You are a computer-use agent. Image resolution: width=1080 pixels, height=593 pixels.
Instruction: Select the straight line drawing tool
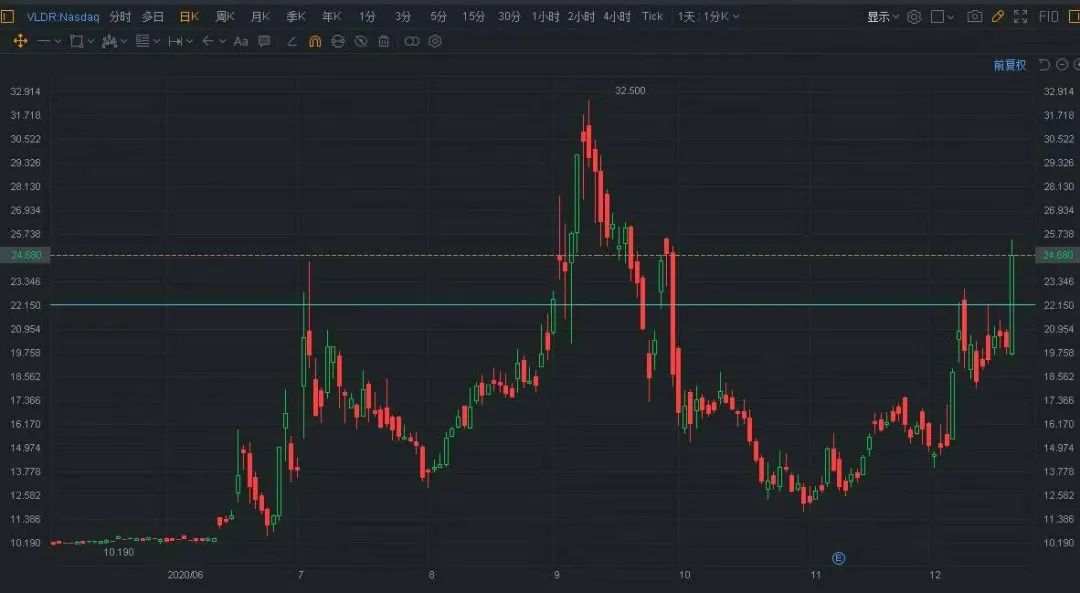(43, 41)
